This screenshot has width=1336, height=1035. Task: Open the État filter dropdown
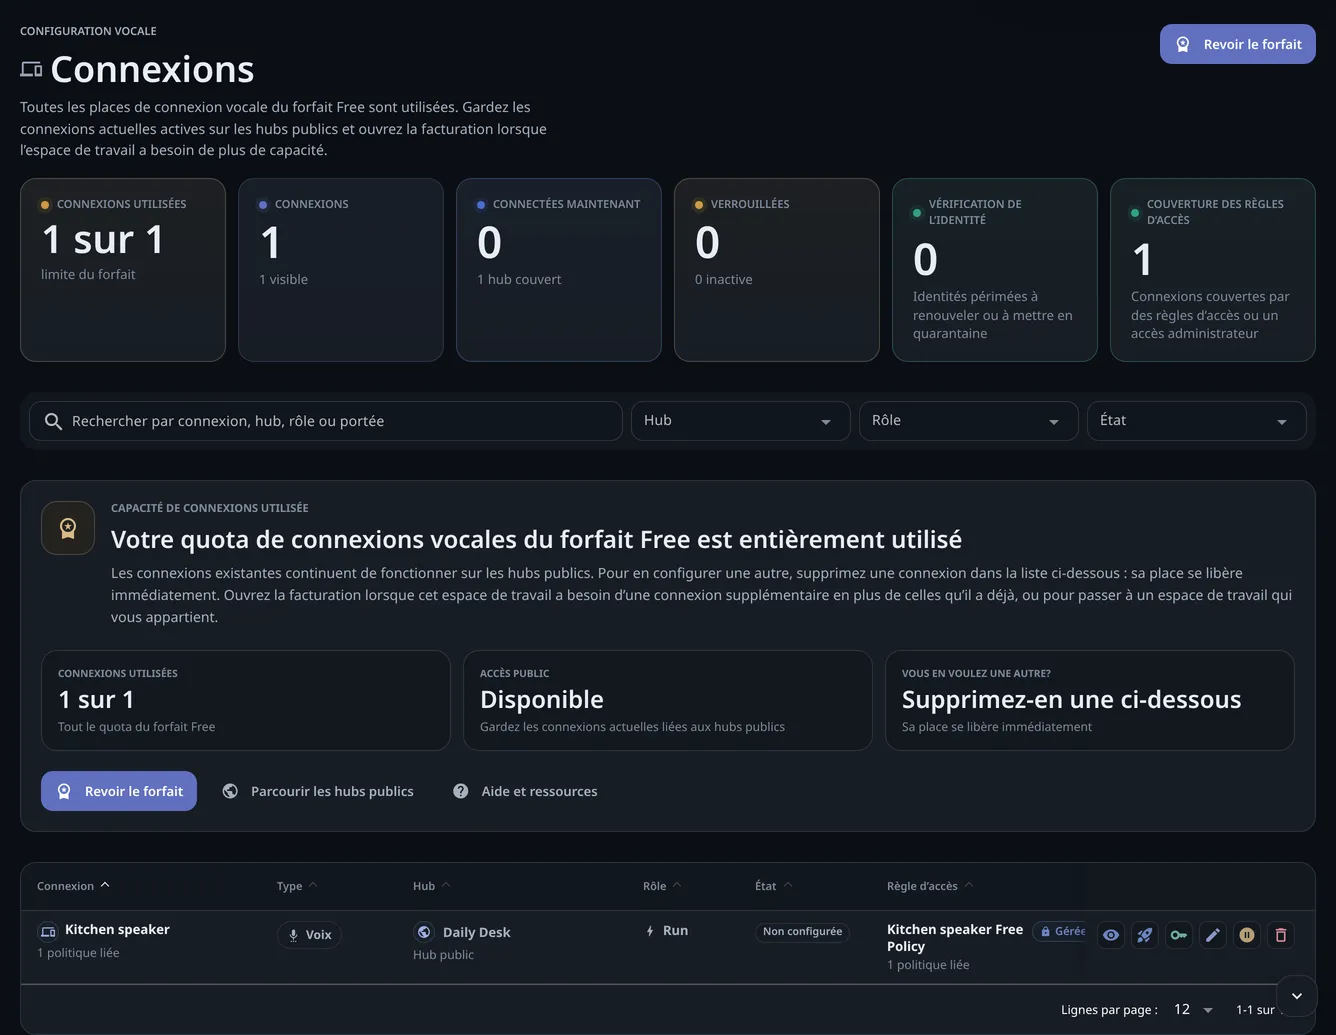point(1197,421)
